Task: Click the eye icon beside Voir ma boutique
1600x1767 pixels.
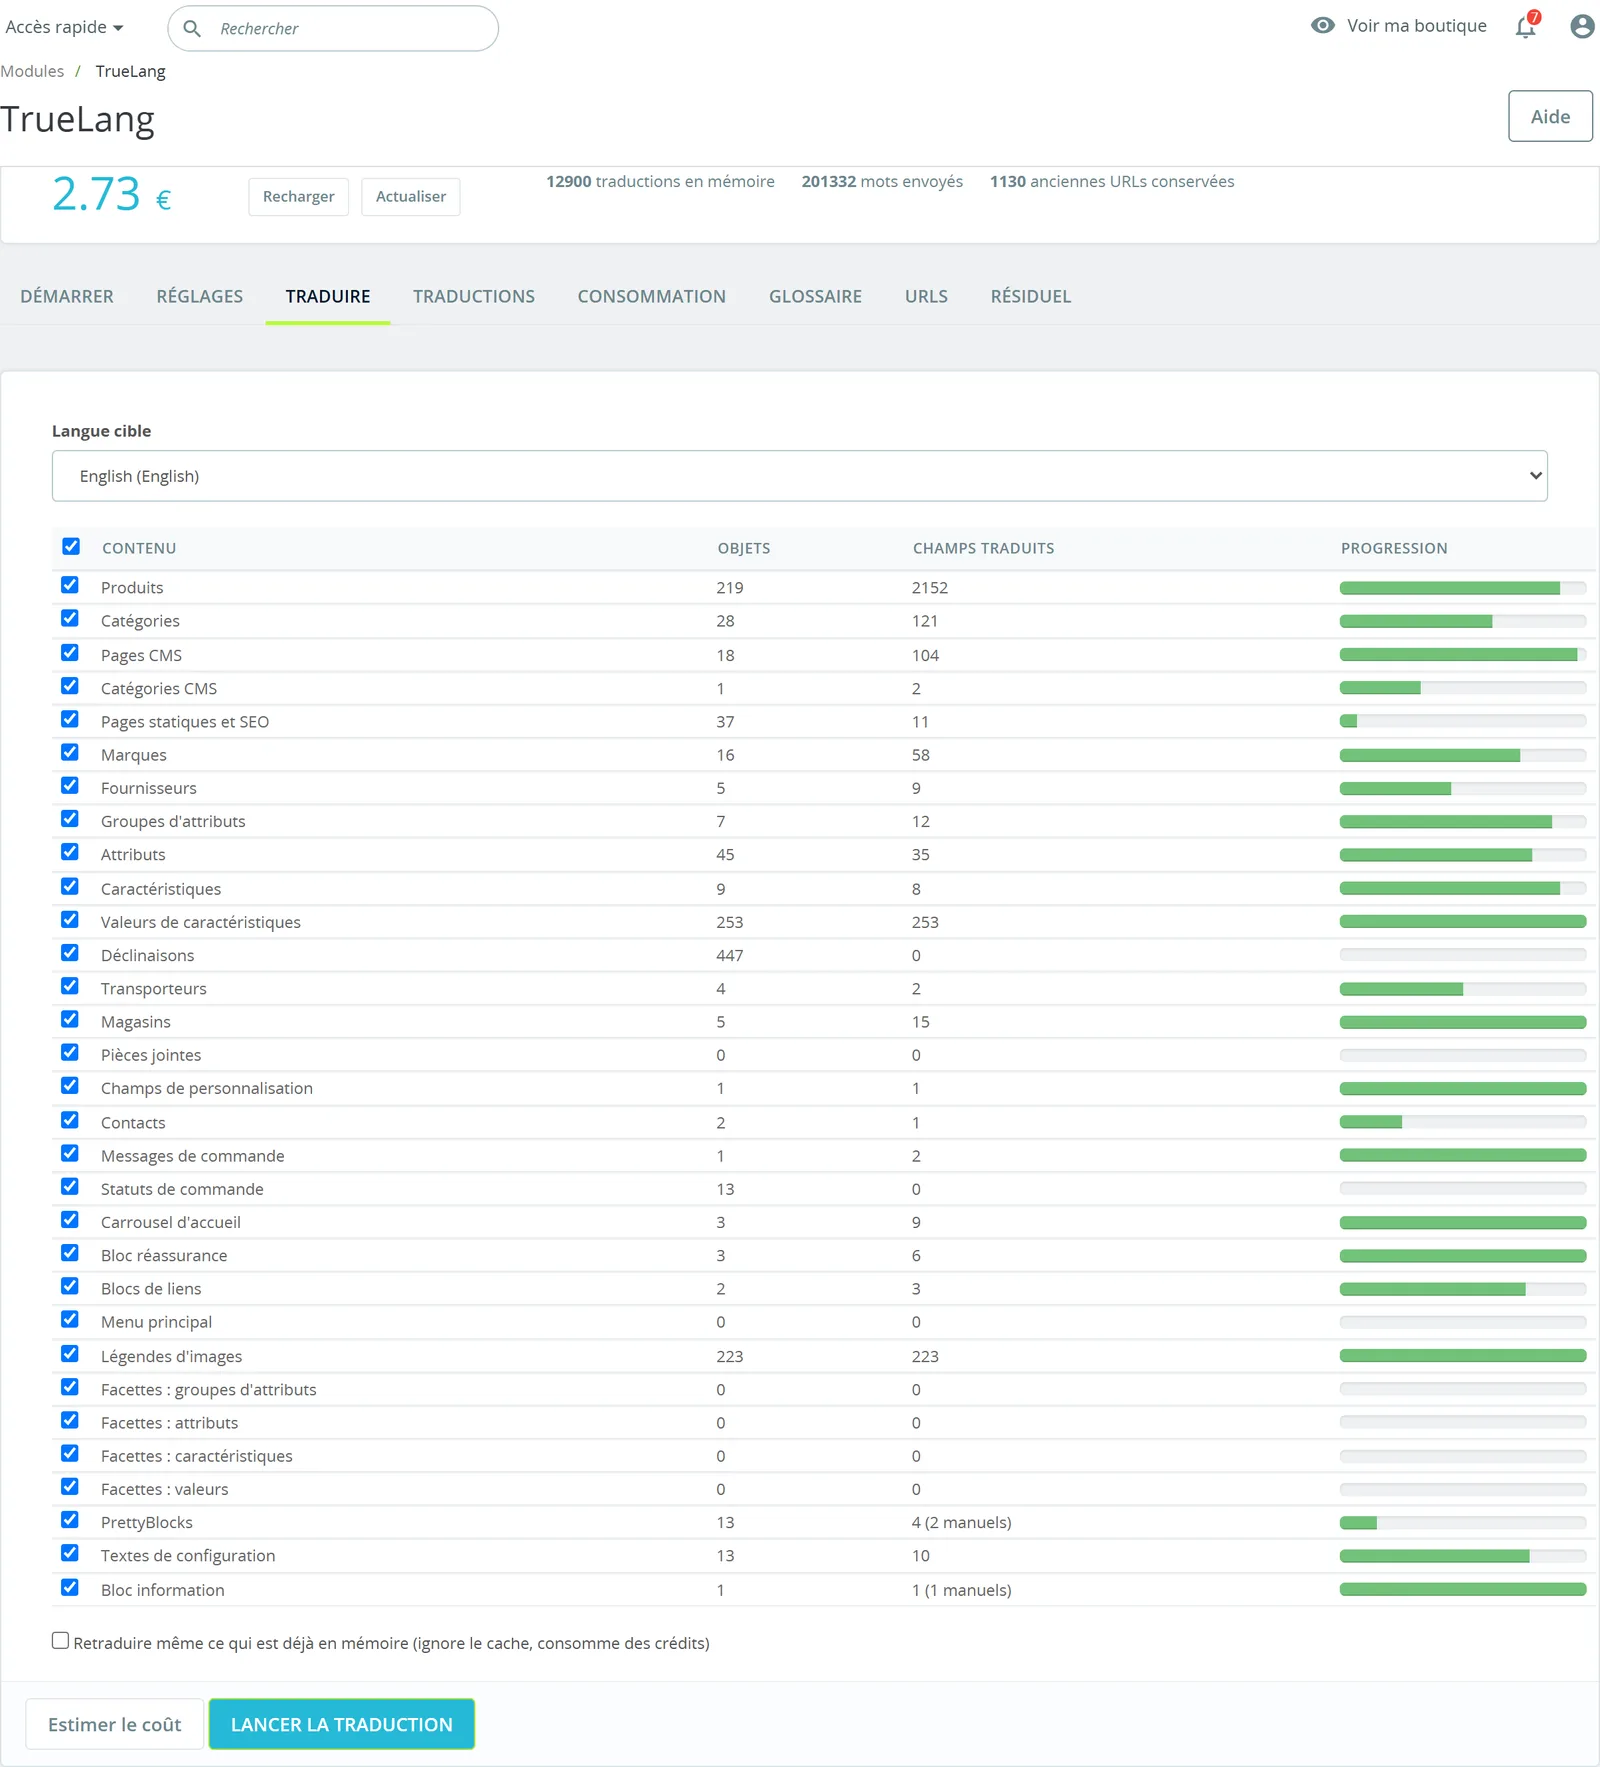Action: (x=1323, y=26)
